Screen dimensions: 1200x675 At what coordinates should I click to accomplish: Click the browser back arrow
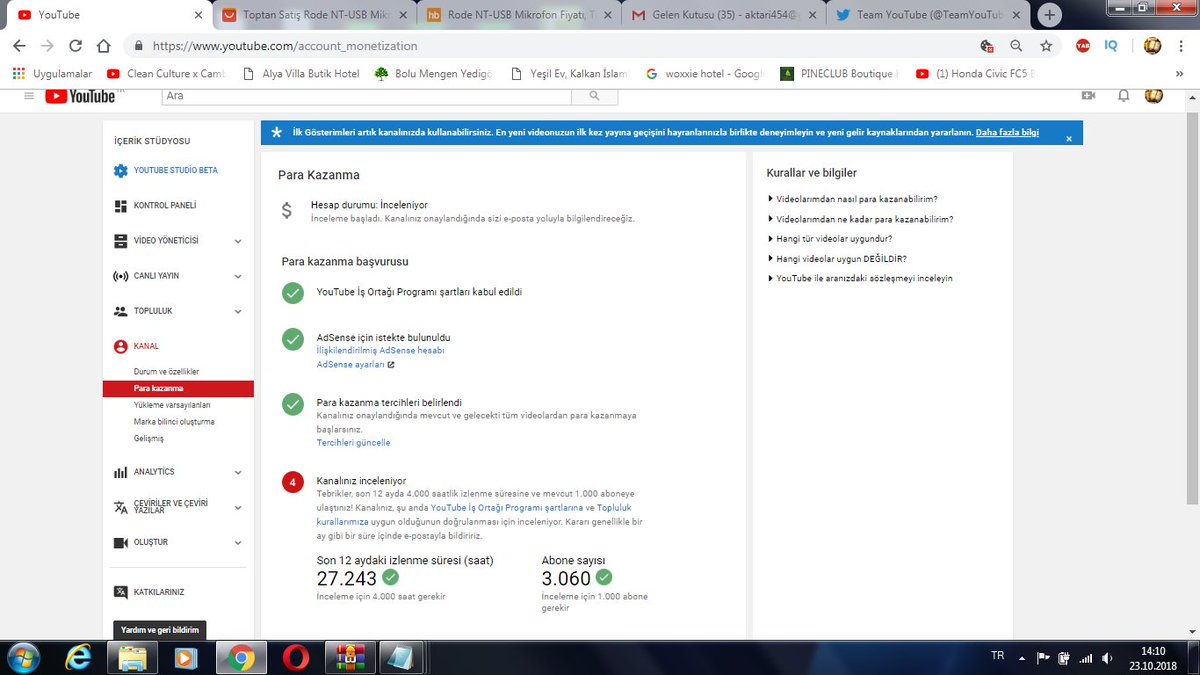(20, 46)
